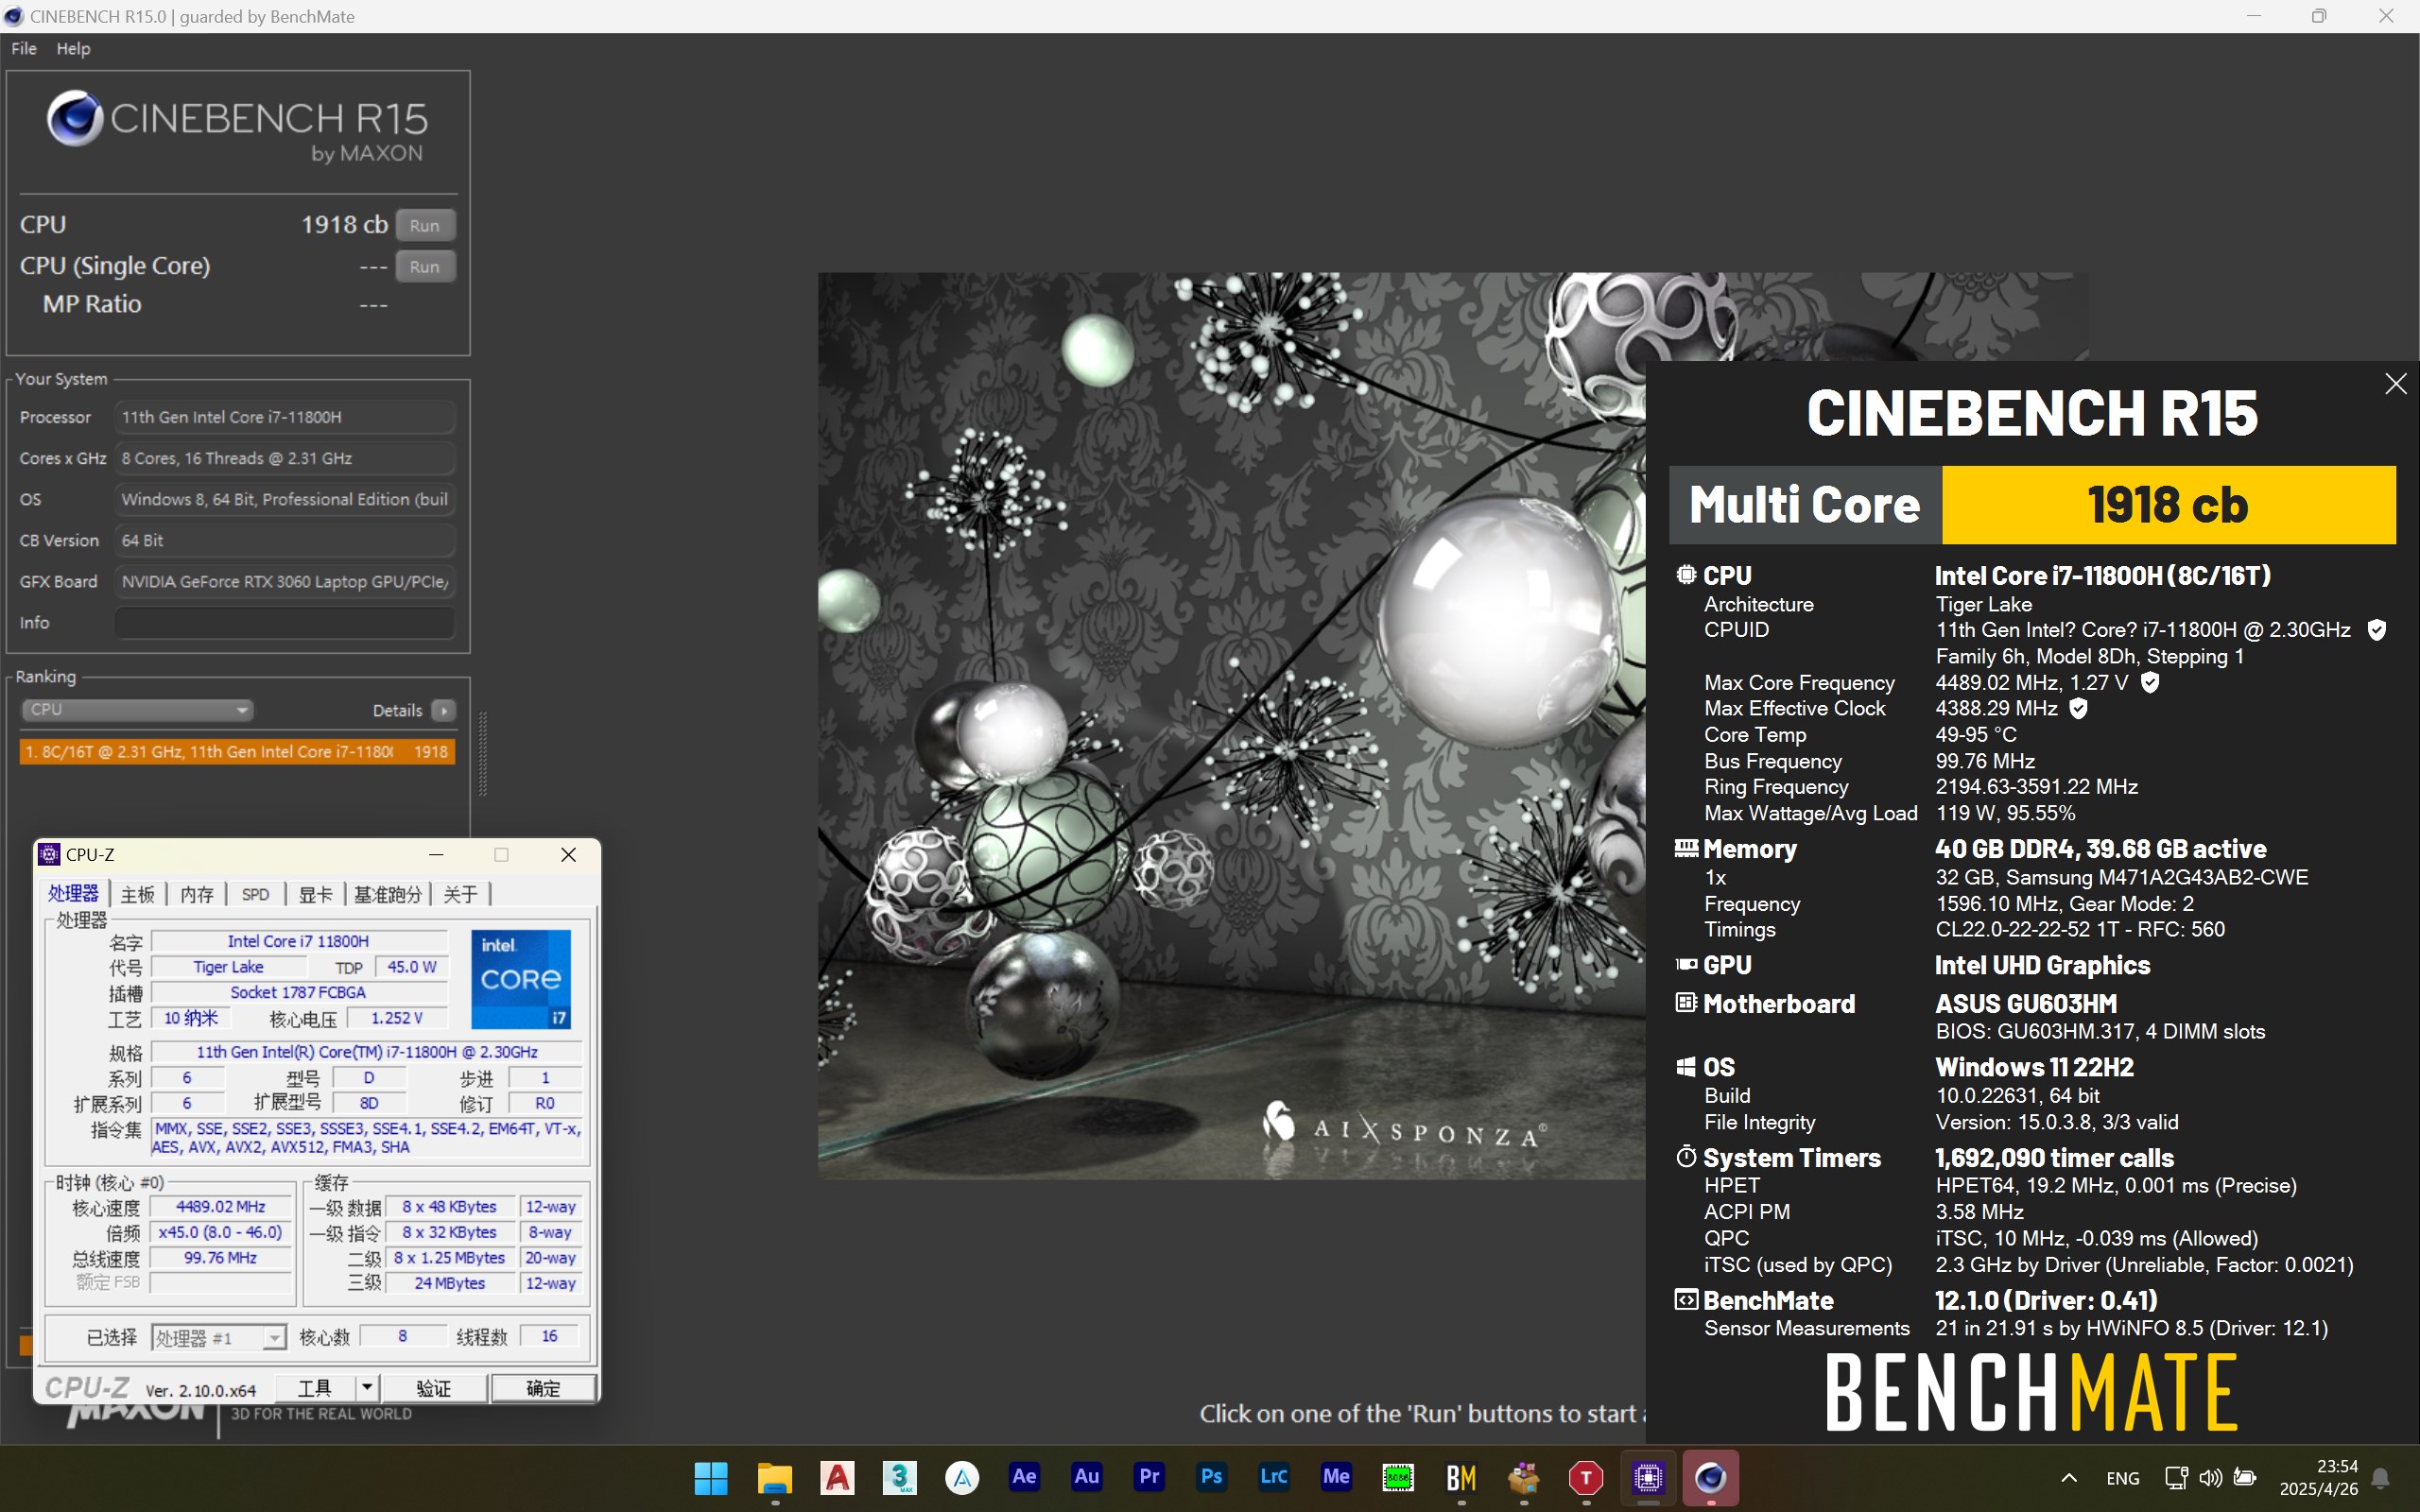
Task: Open the Help menu in Cinebench
Action: click(73, 48)
